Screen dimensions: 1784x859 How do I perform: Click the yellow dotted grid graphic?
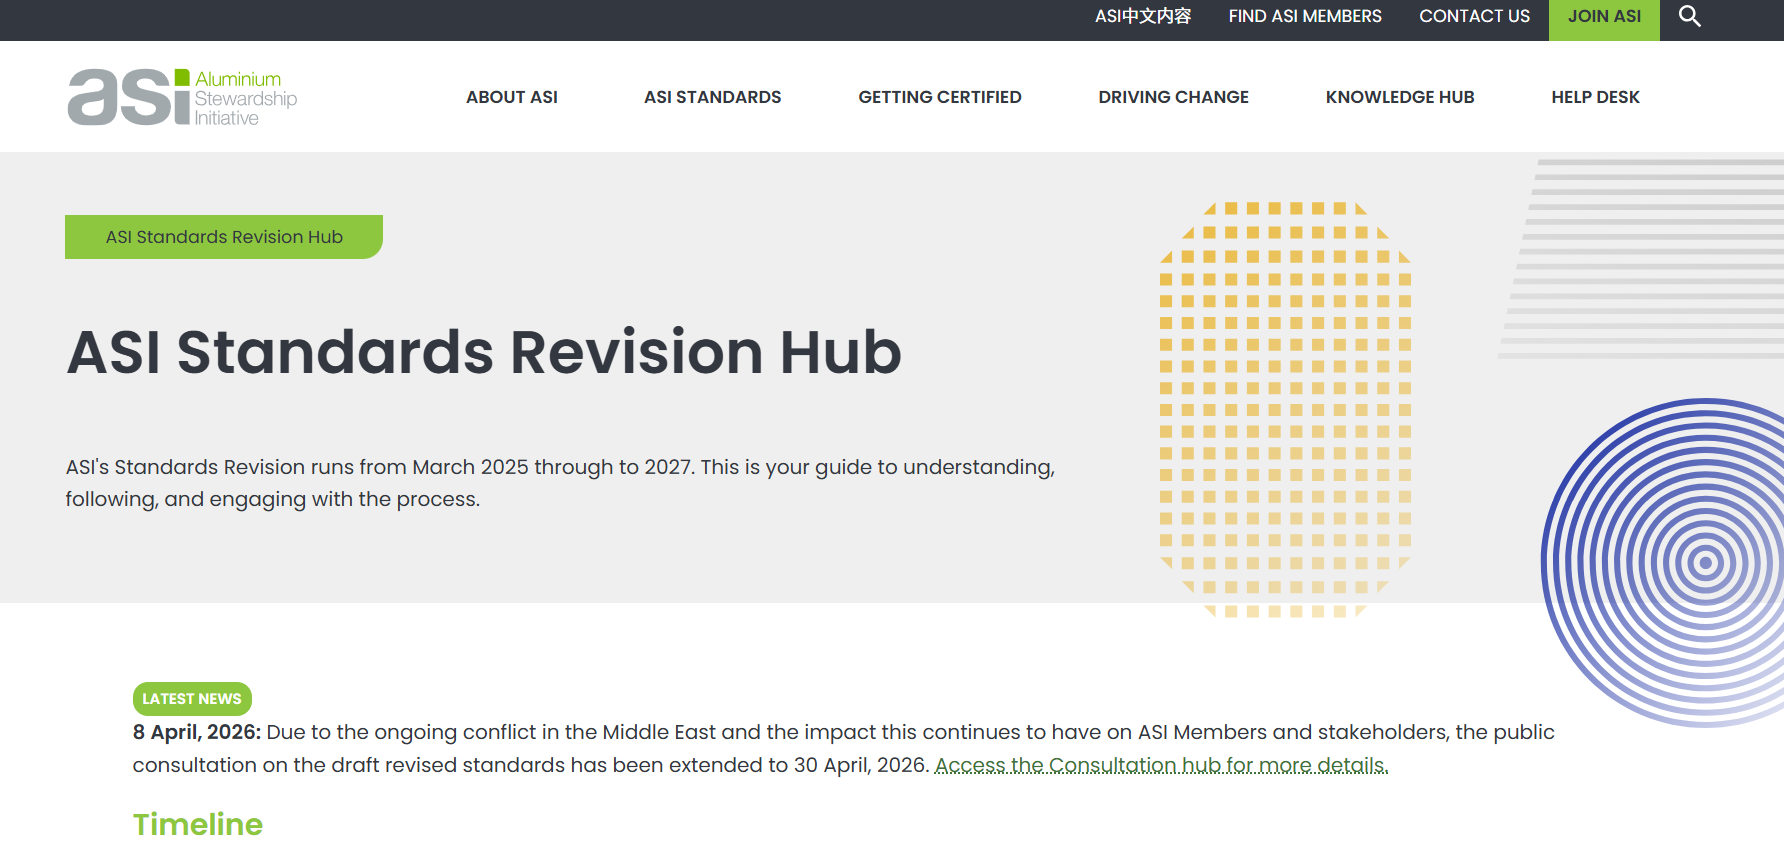click(x=1285, y=409)
